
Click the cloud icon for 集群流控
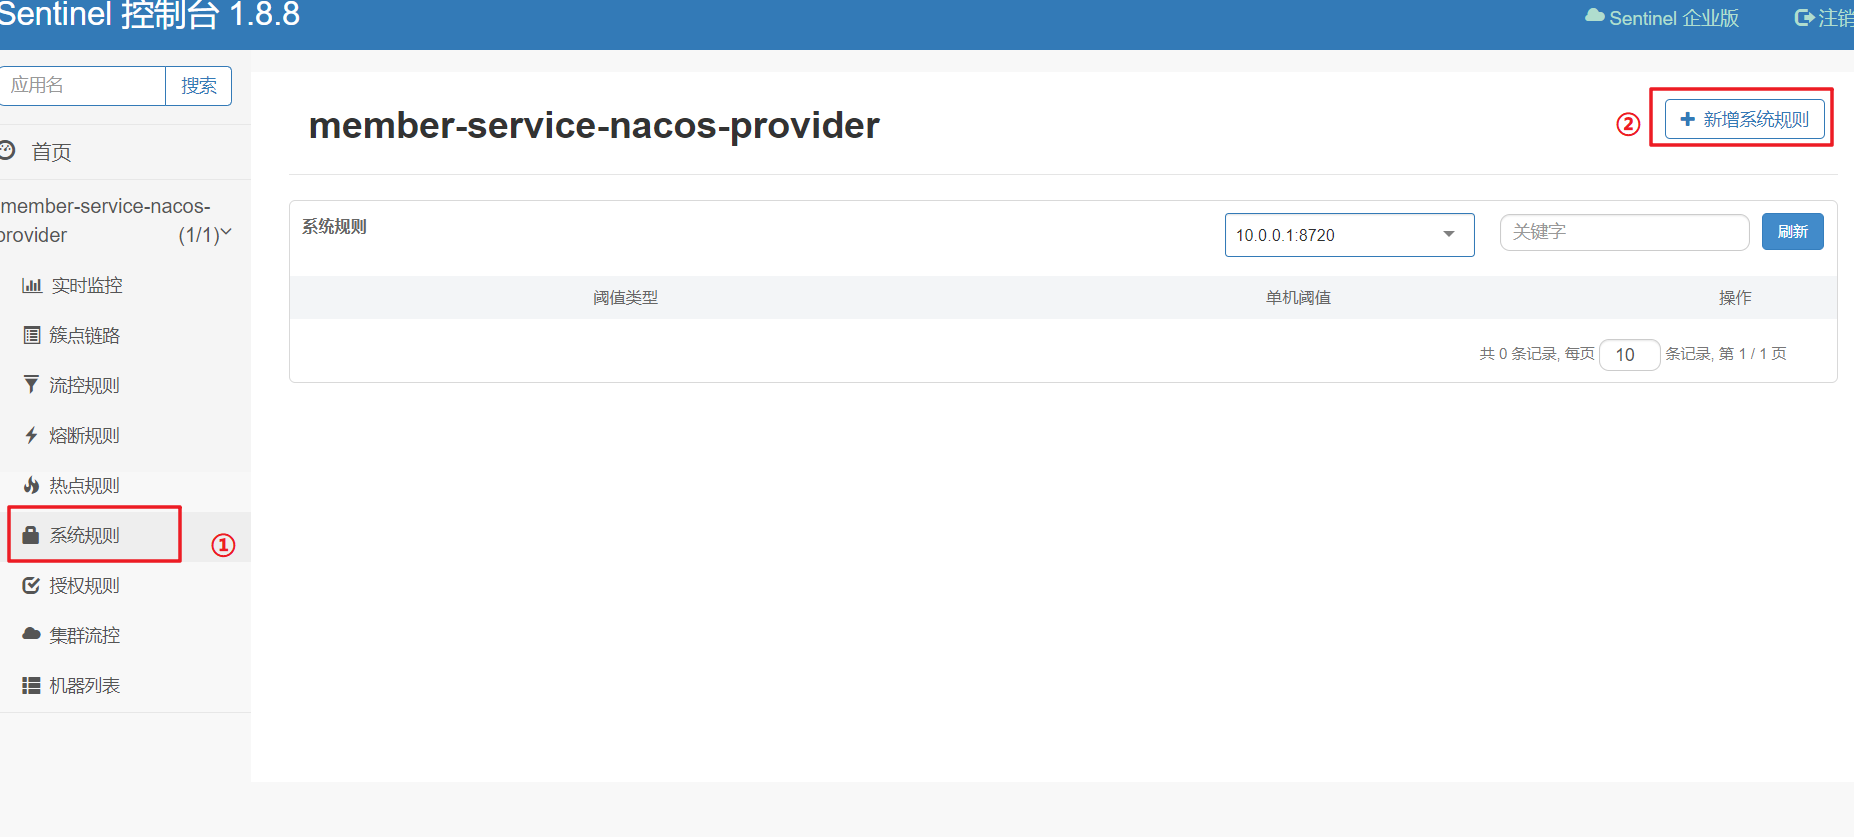point(31,634)
